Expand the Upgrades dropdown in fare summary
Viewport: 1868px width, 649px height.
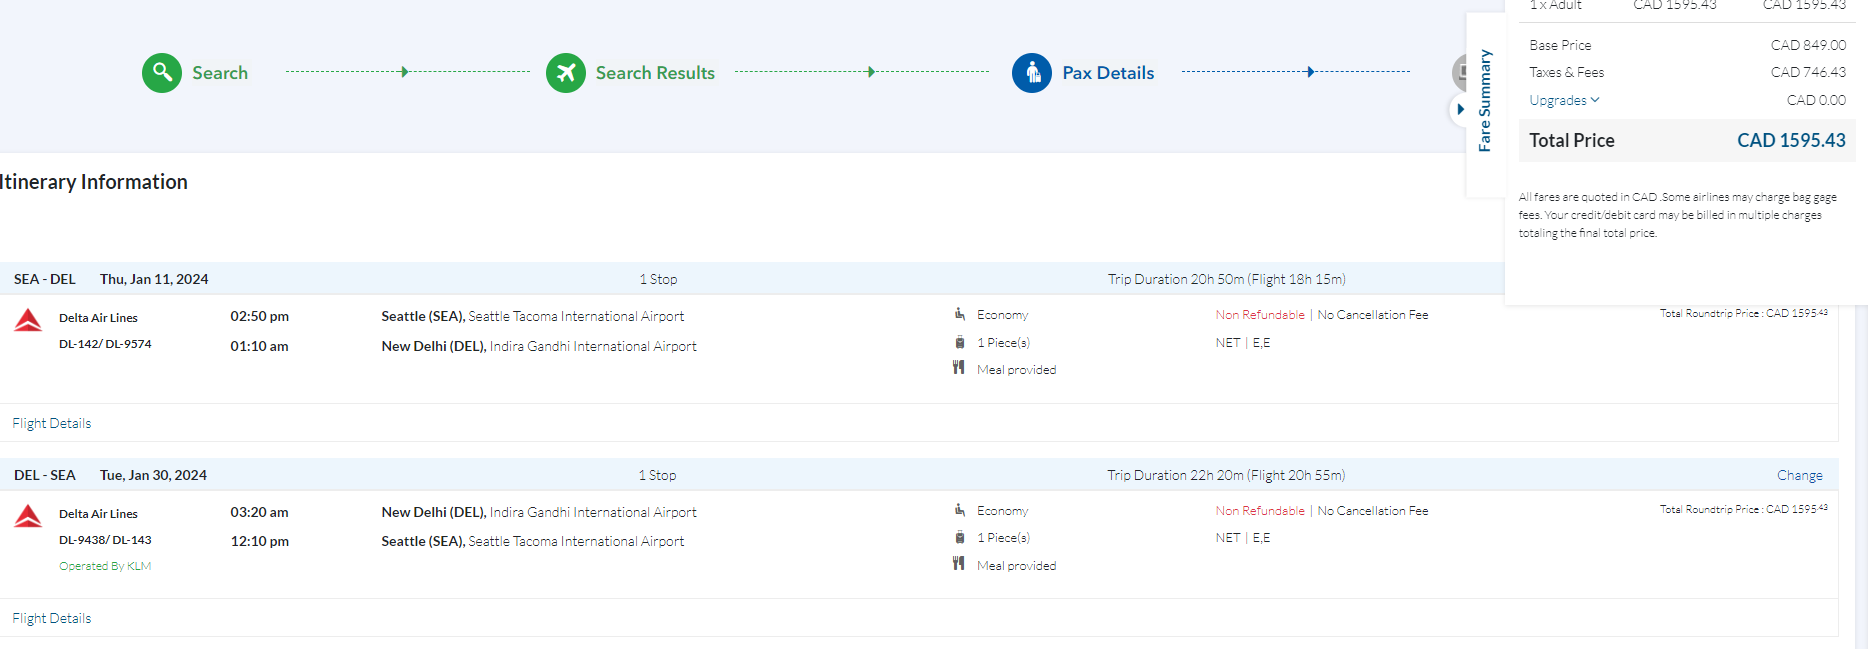tap(1564, 100)
